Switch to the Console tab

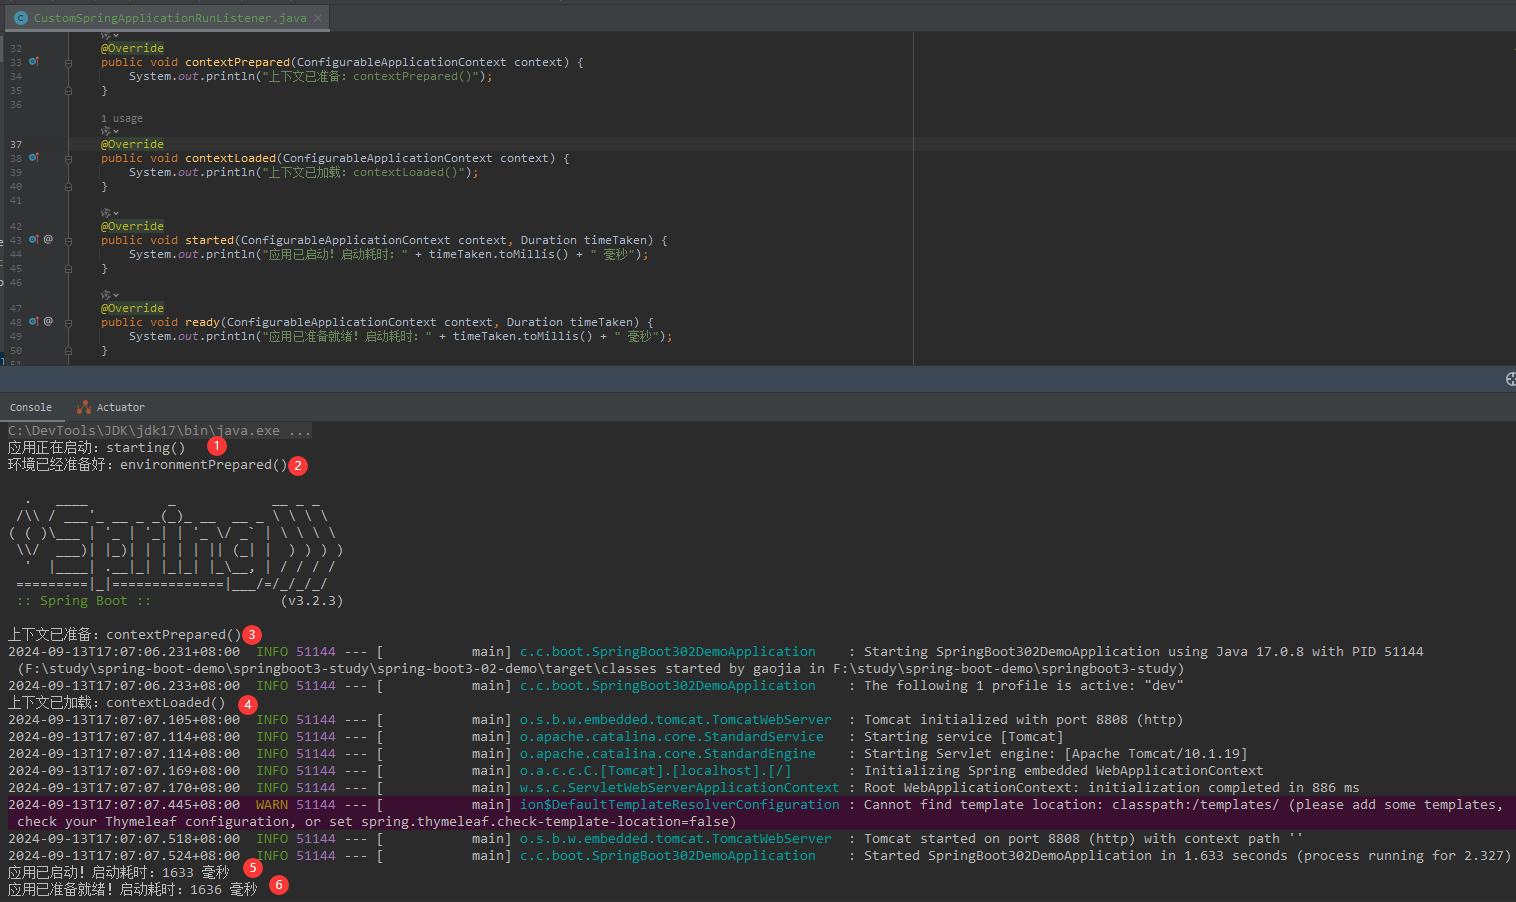pyautogui.click(x=31, y=407)
